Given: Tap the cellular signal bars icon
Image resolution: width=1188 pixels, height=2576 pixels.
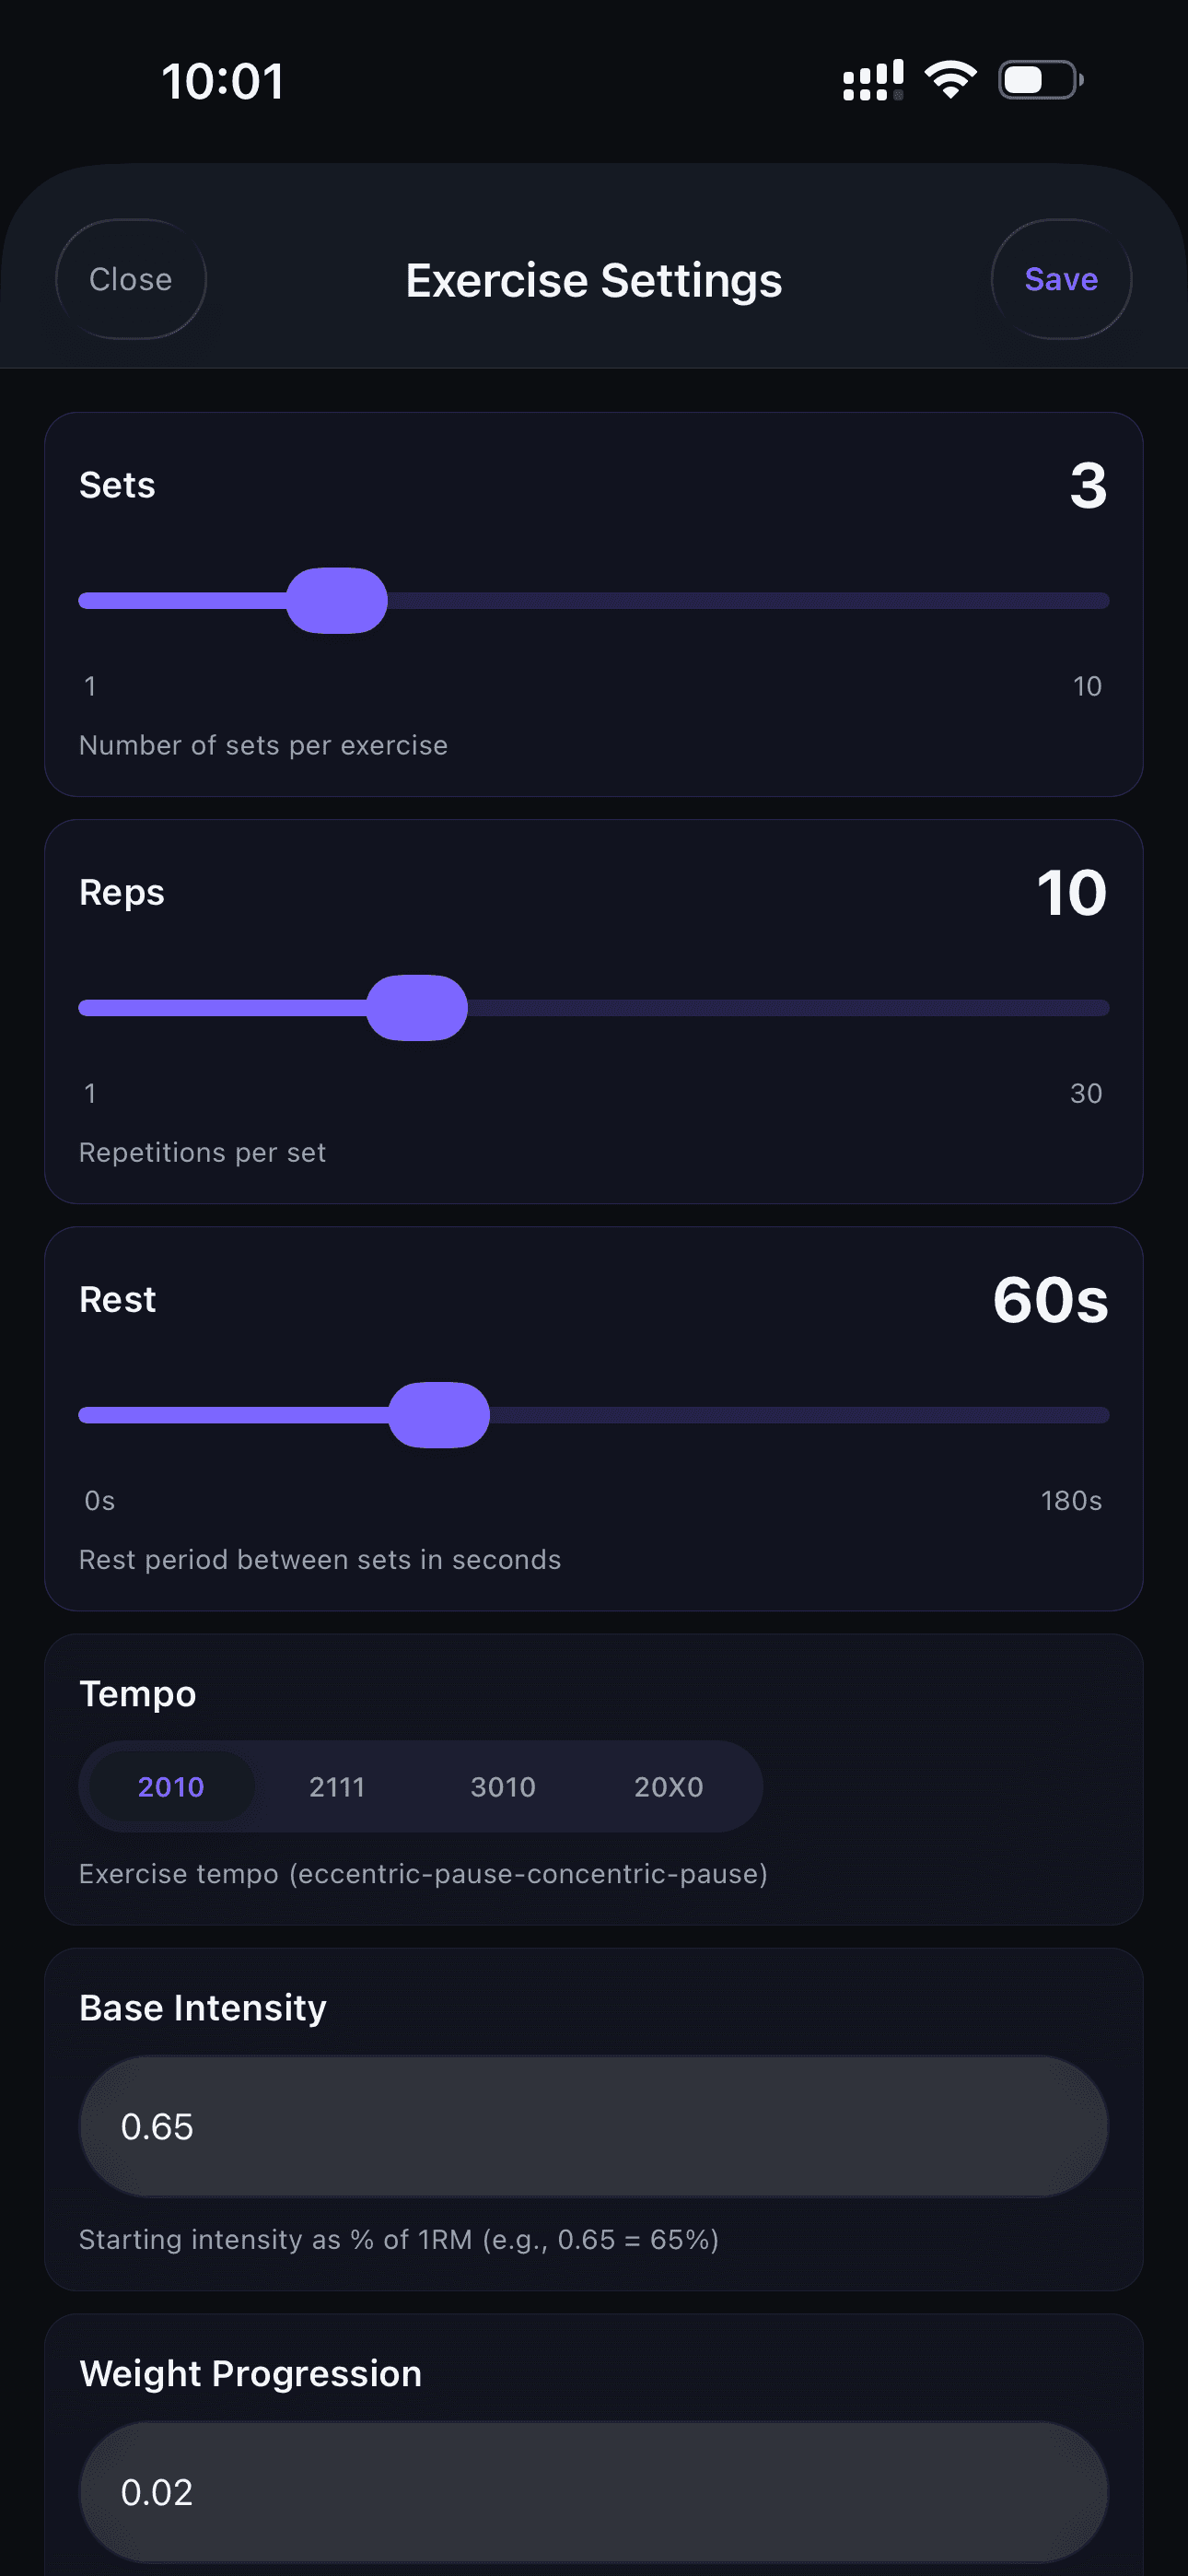Looking at the screenshot, I should (x=873, y=79).
